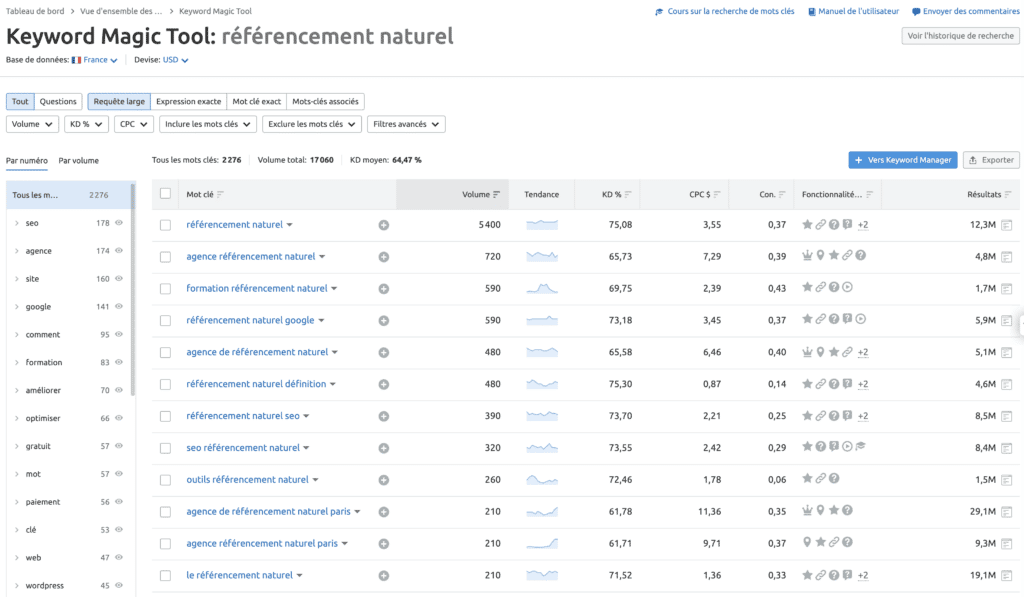Image resolution: width=1024 pixels, height=597 pixels.
Task: Check the 'agence référencement naturel paris' row checkbox
Action: [165, 544]
